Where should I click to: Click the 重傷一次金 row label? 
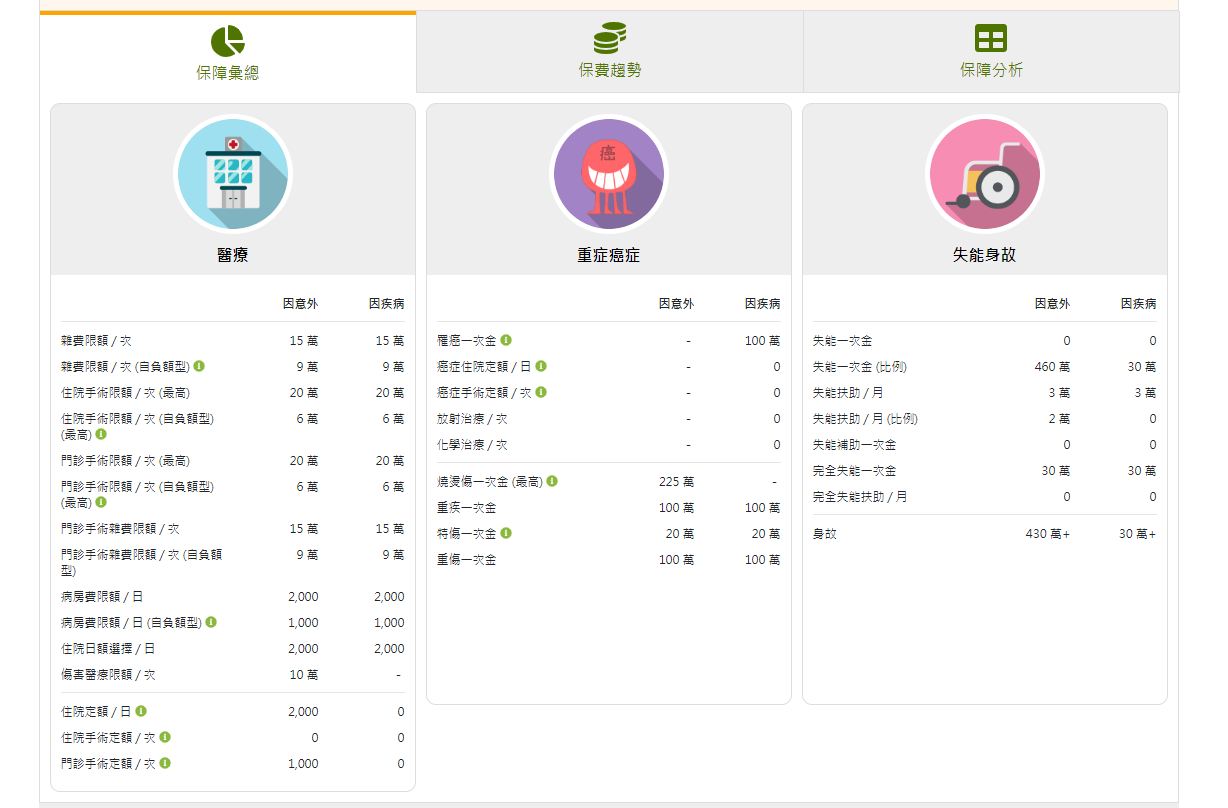466,560
